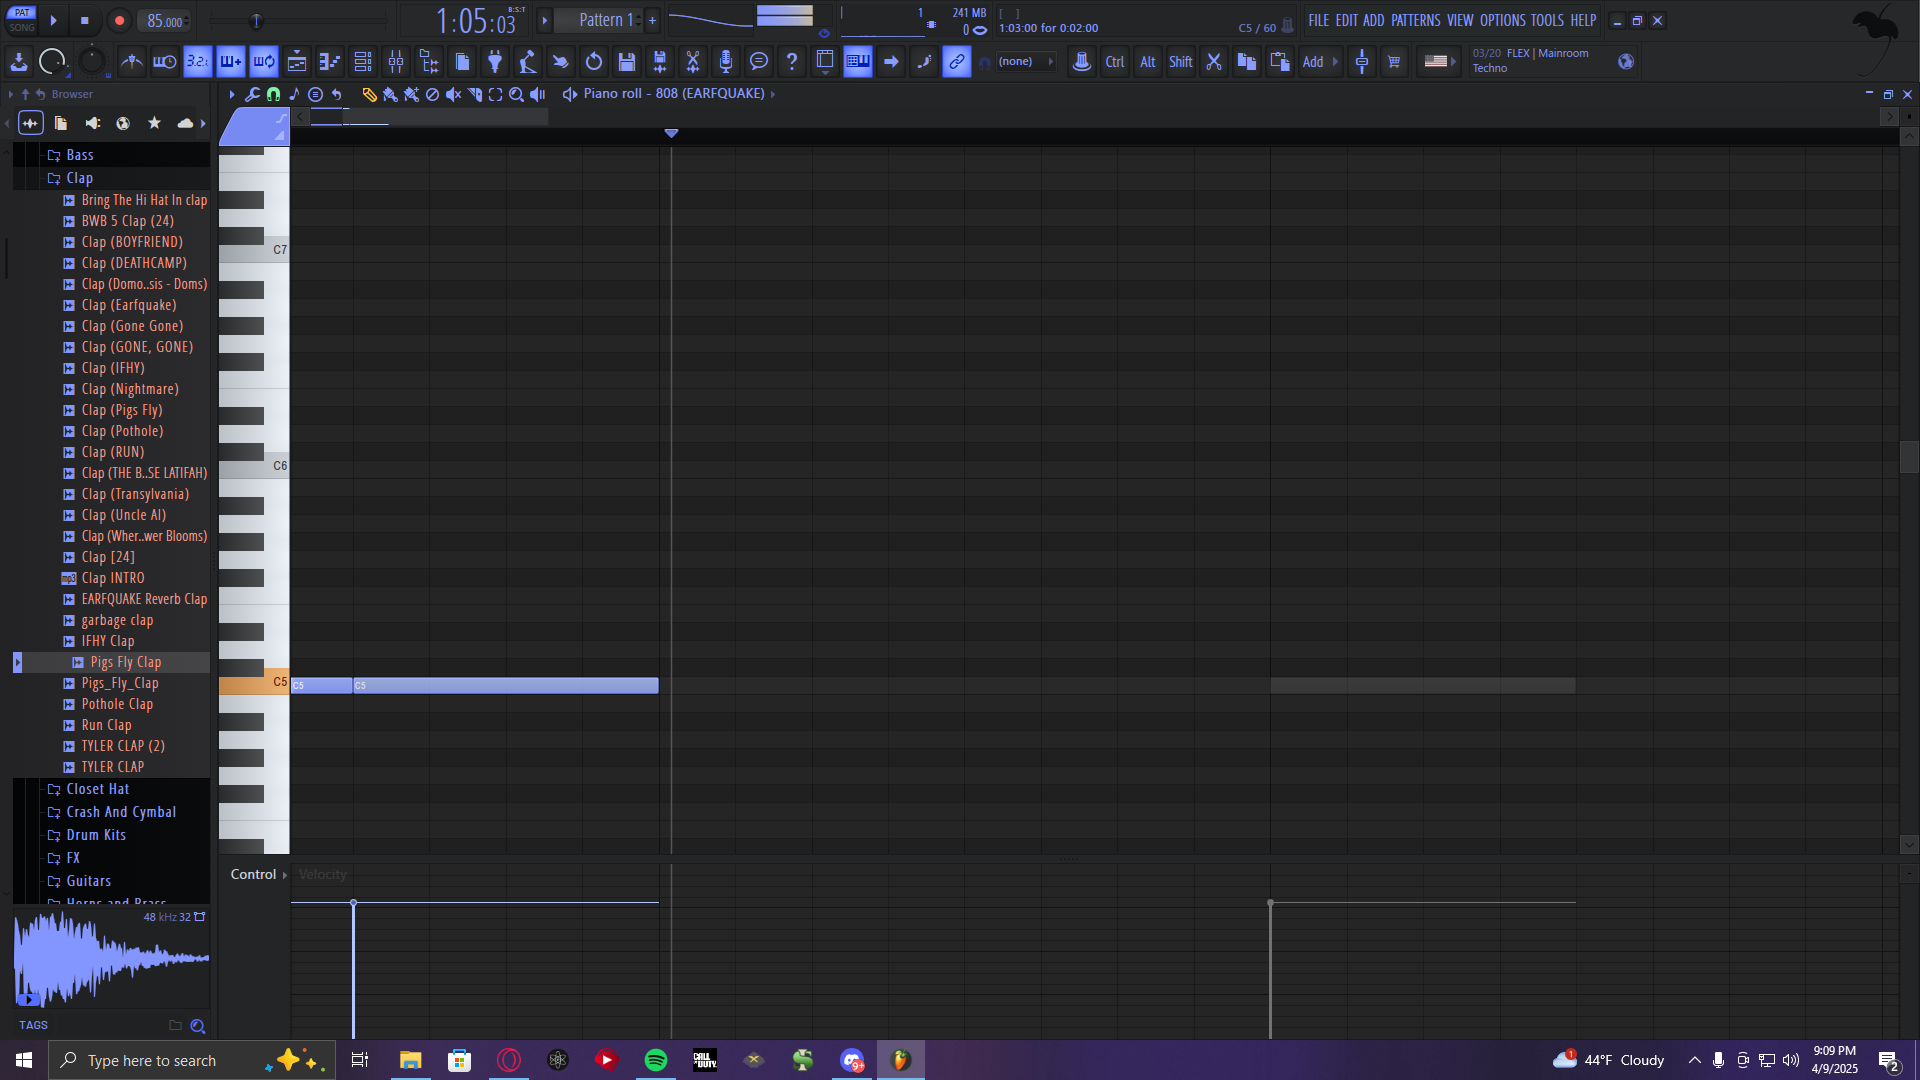The width and height of the screenshot is (1920, 1080).
Task: Click the metronome icon
Action: pos(131,62)
